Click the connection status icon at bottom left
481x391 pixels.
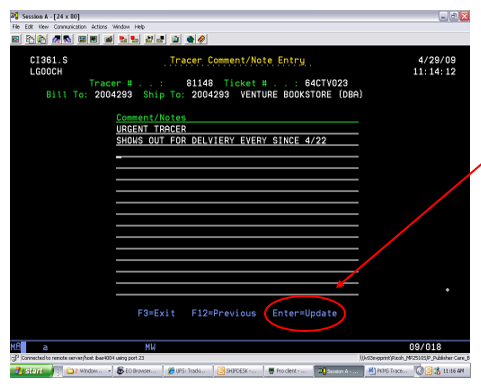pos(15,358)
